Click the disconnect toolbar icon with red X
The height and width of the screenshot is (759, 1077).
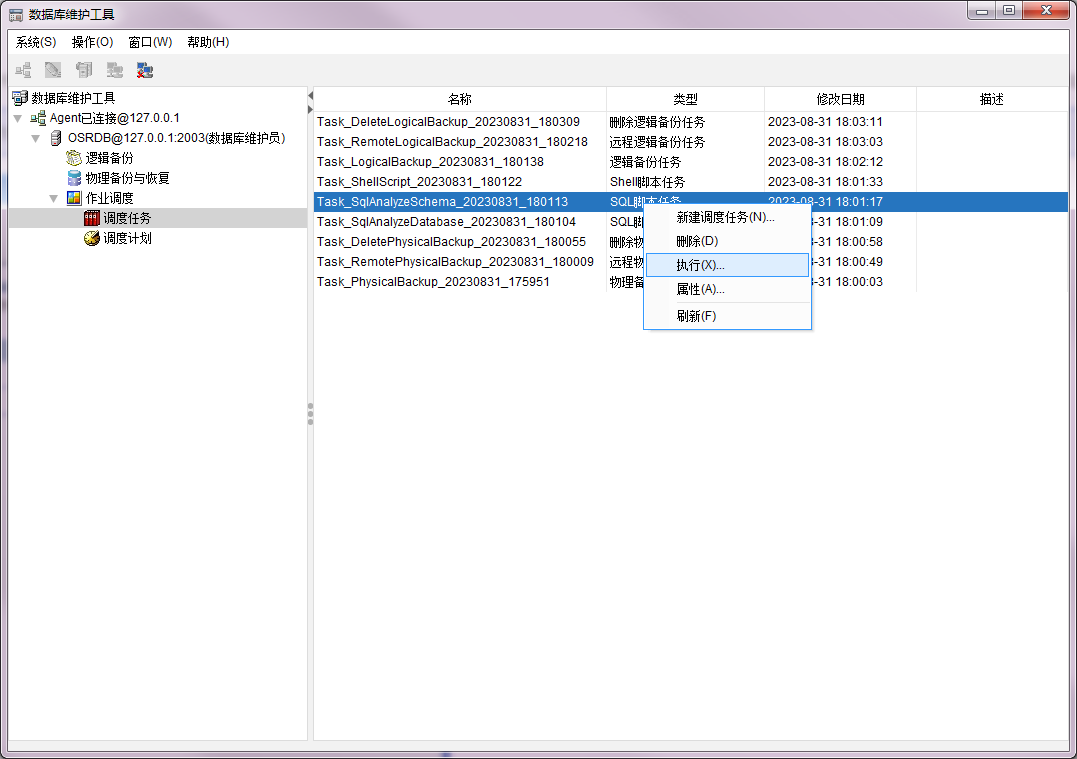tap(145, 70)
